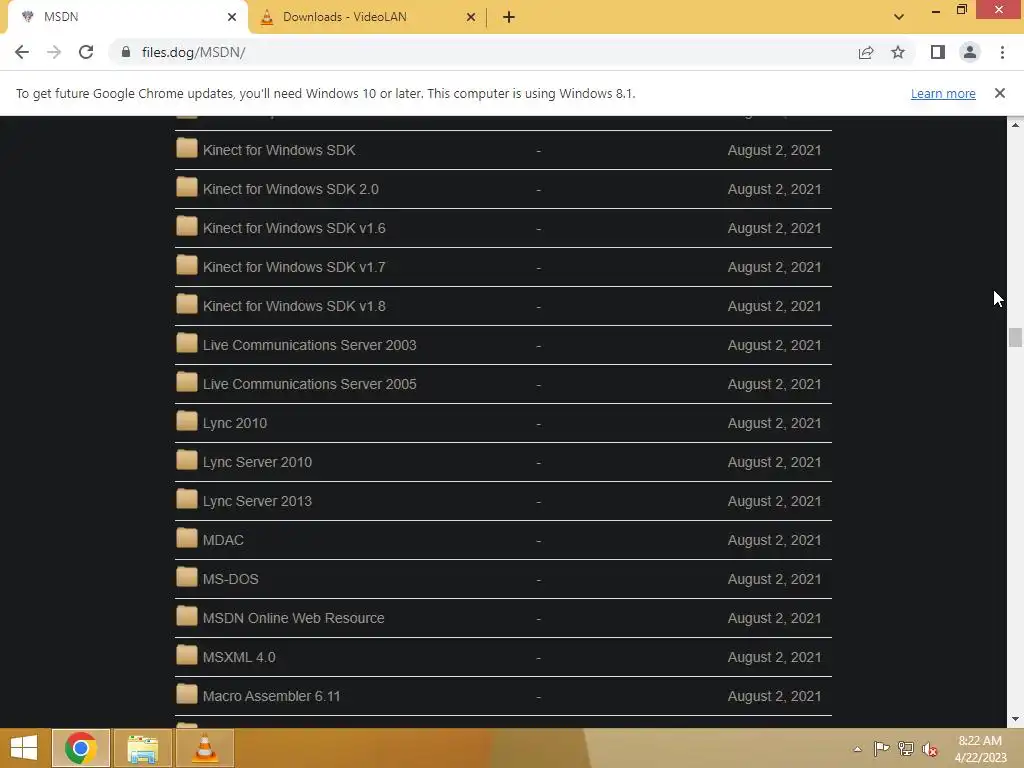Viewport: 1024px width, 768px height.
Task: Open MSDN Online Web Resource folder
Action: pos(293,618)
